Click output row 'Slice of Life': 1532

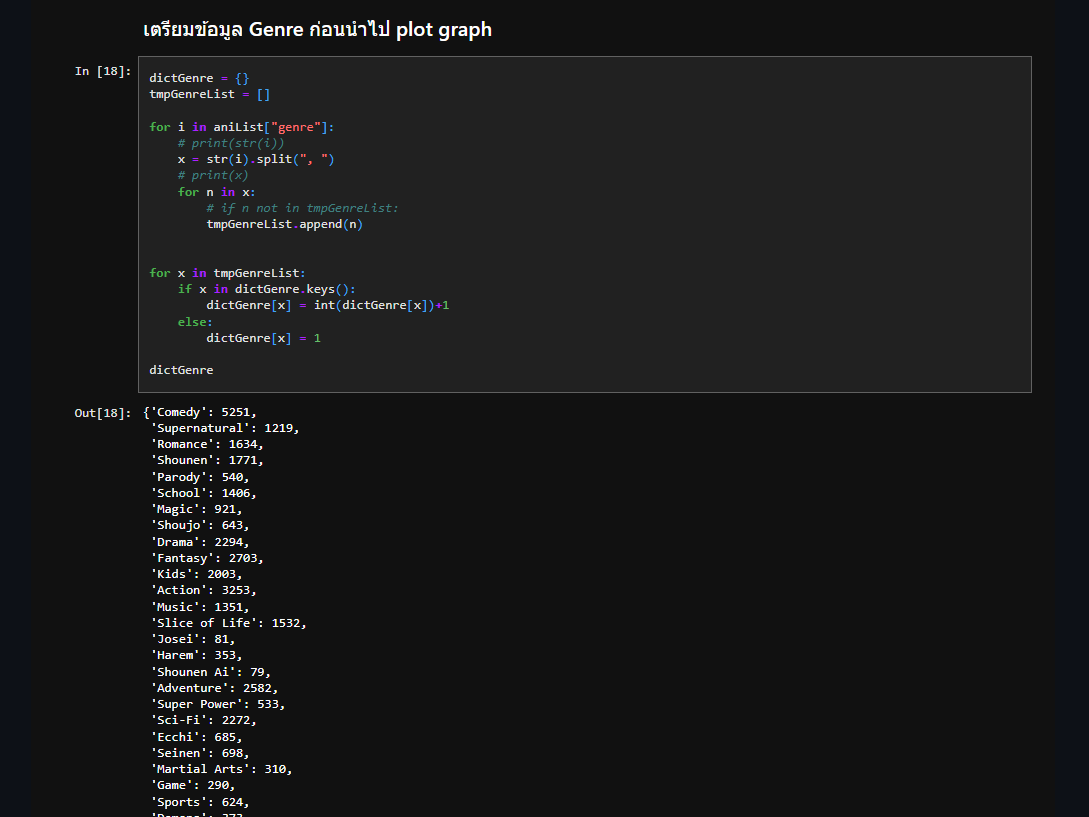(228, 623)
